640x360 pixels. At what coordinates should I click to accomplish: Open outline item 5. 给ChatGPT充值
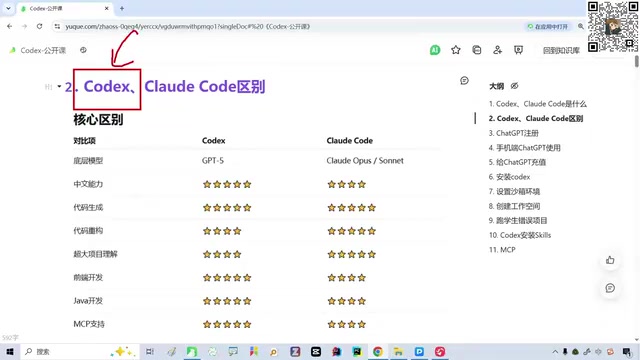(517, 162)
